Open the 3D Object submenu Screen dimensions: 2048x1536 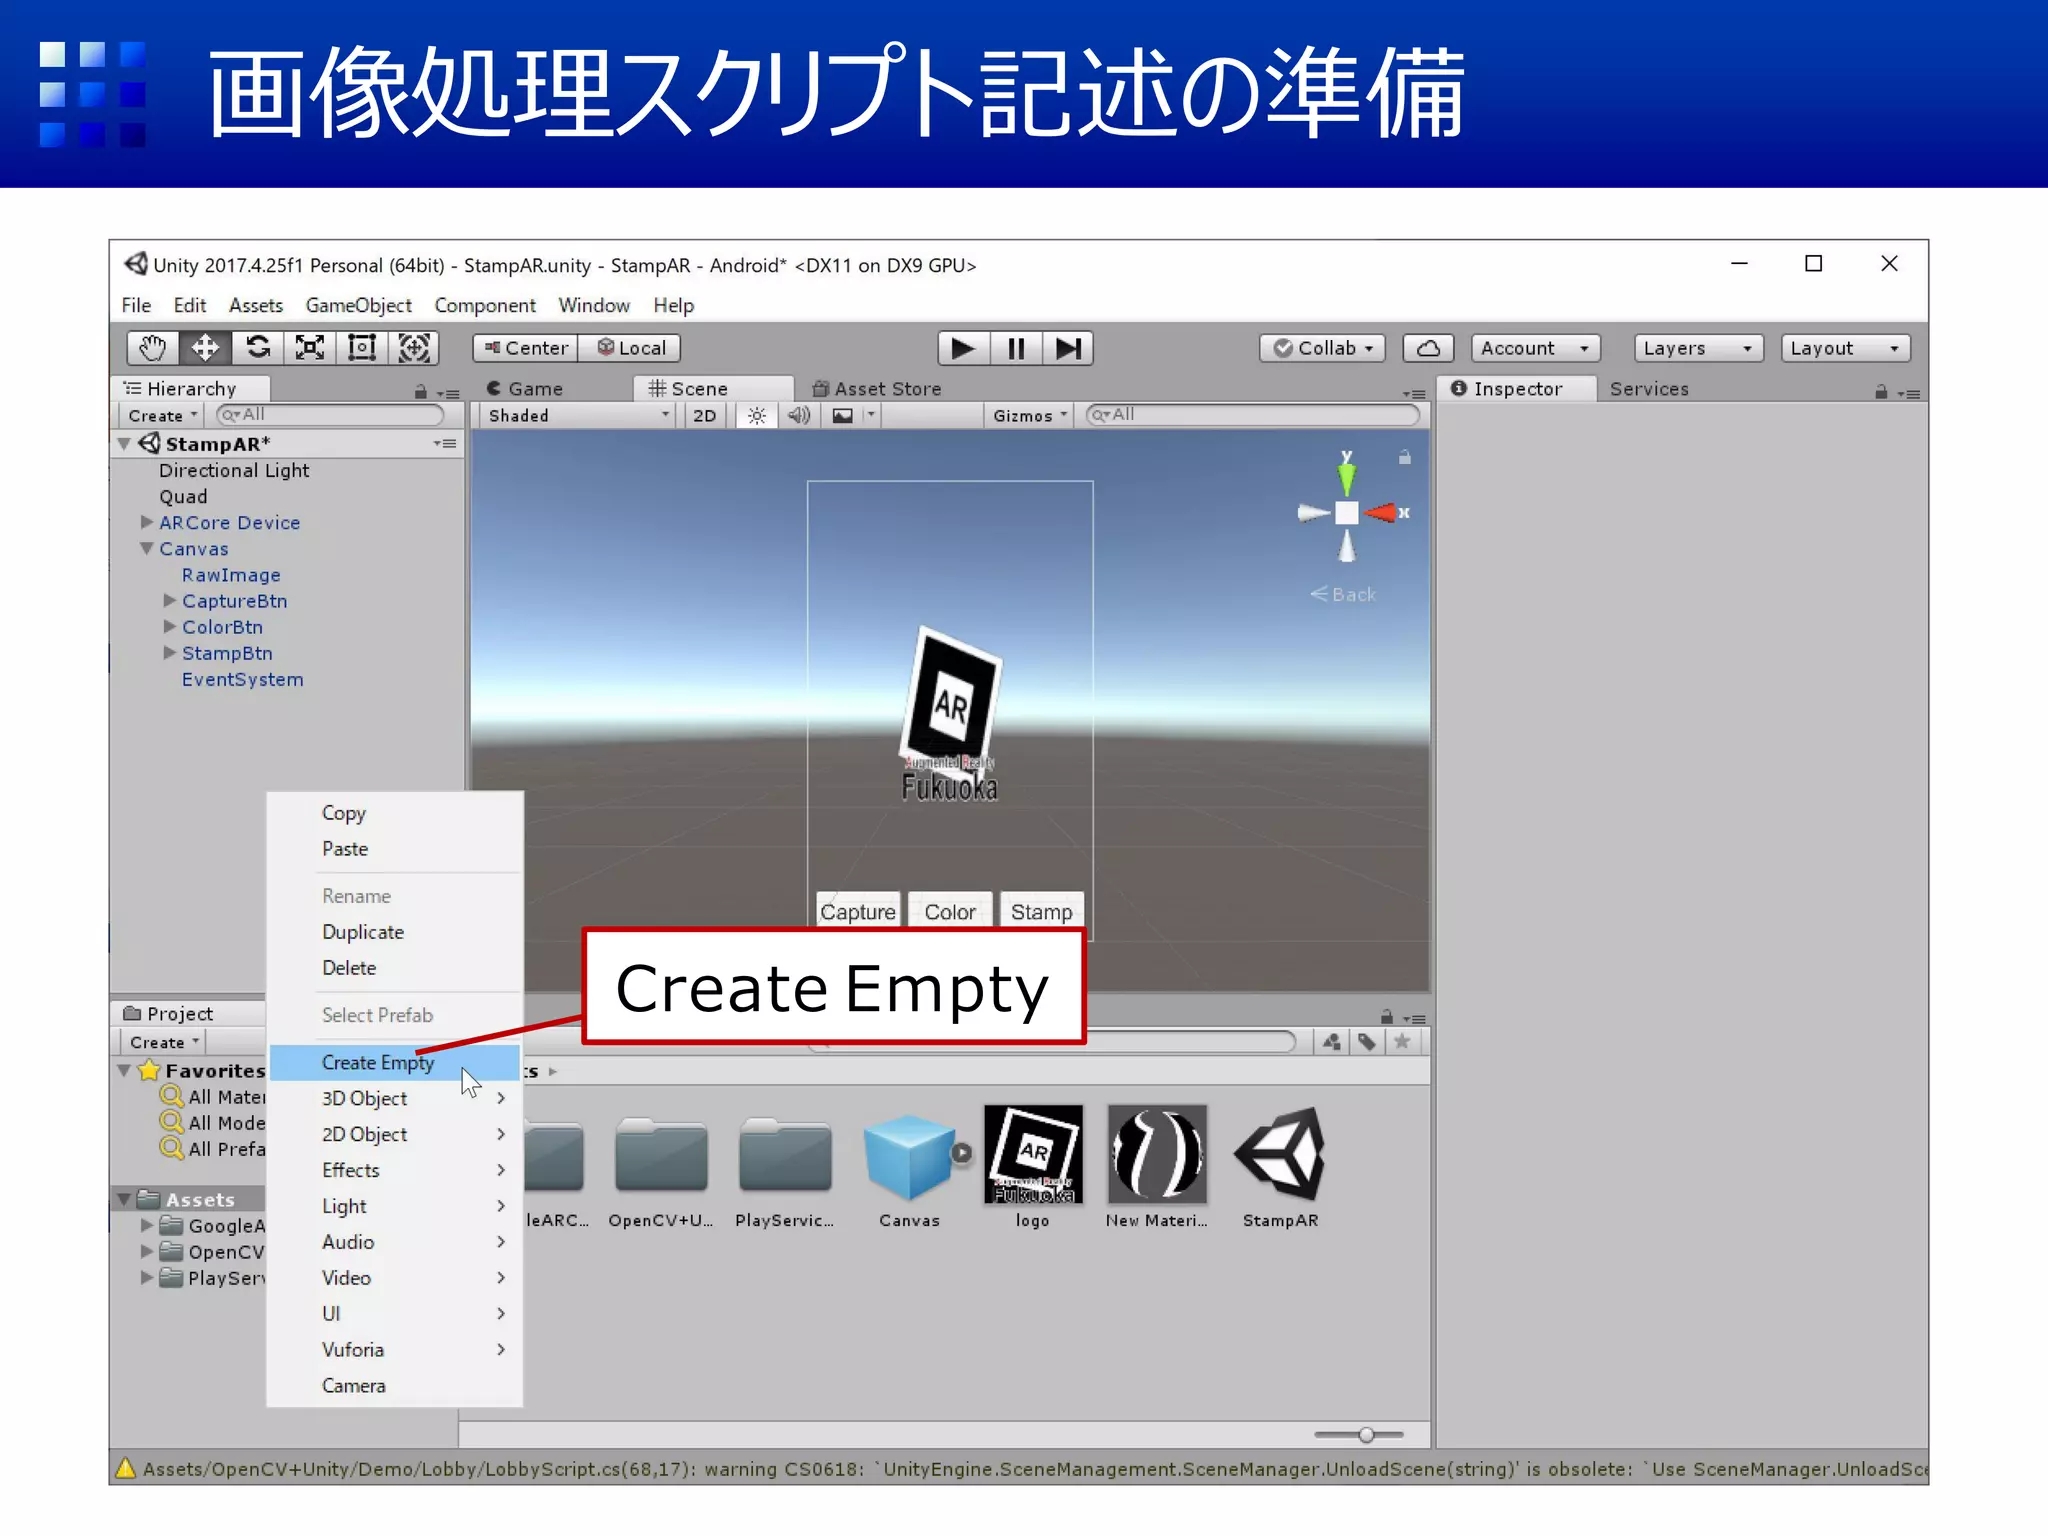(x=395, y=1098)
